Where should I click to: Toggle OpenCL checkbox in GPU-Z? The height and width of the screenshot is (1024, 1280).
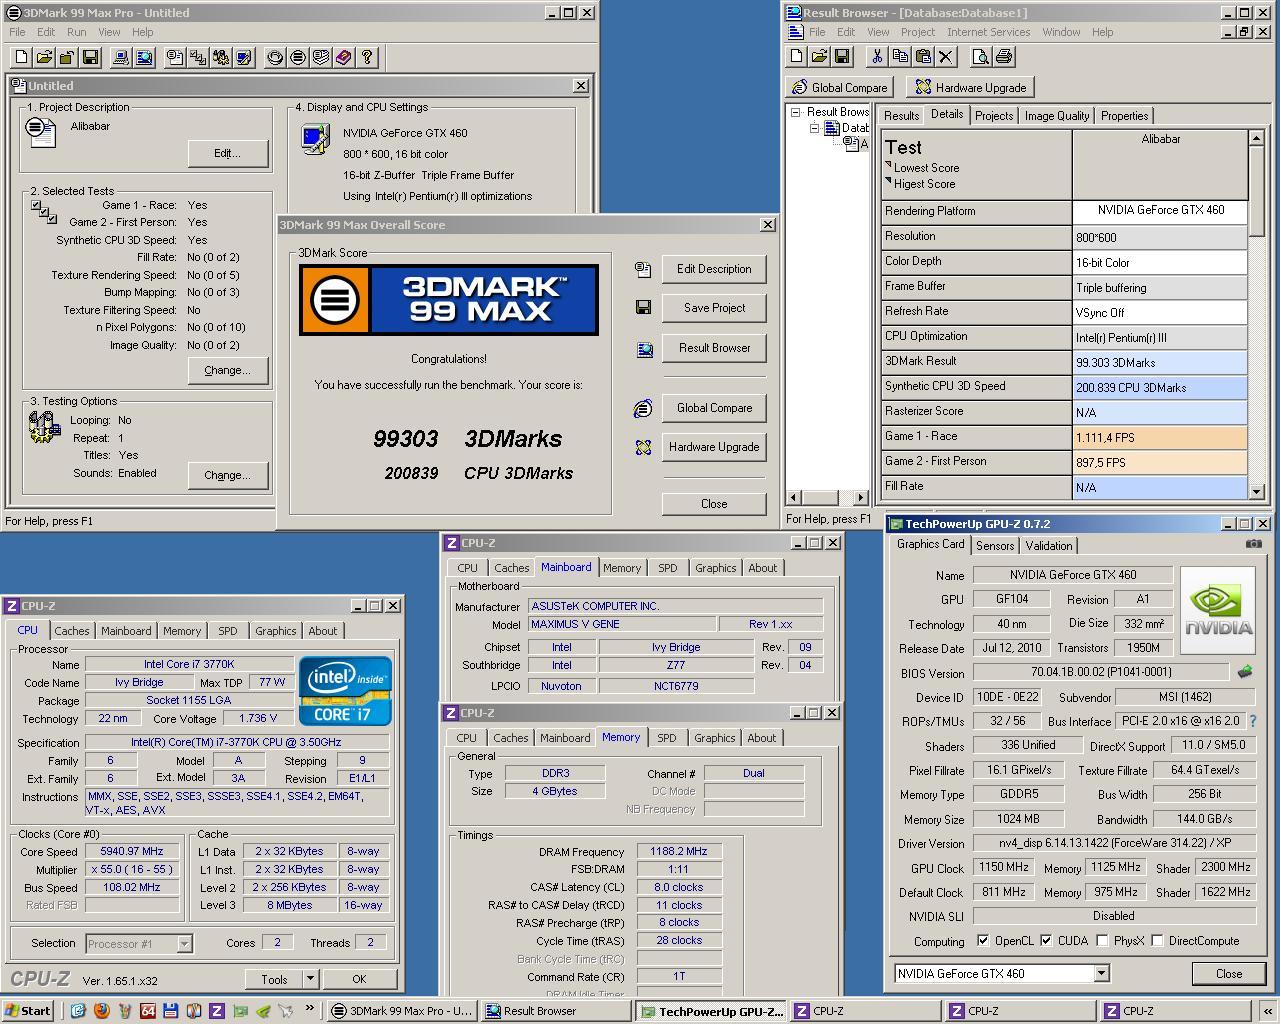[983, 941]
